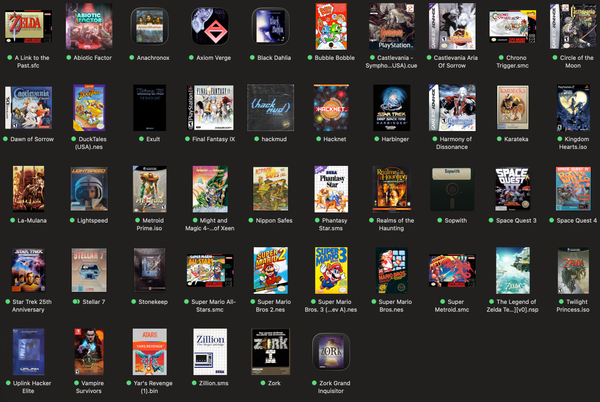Click the Twilight Princess.iso cover

[573, 270]
